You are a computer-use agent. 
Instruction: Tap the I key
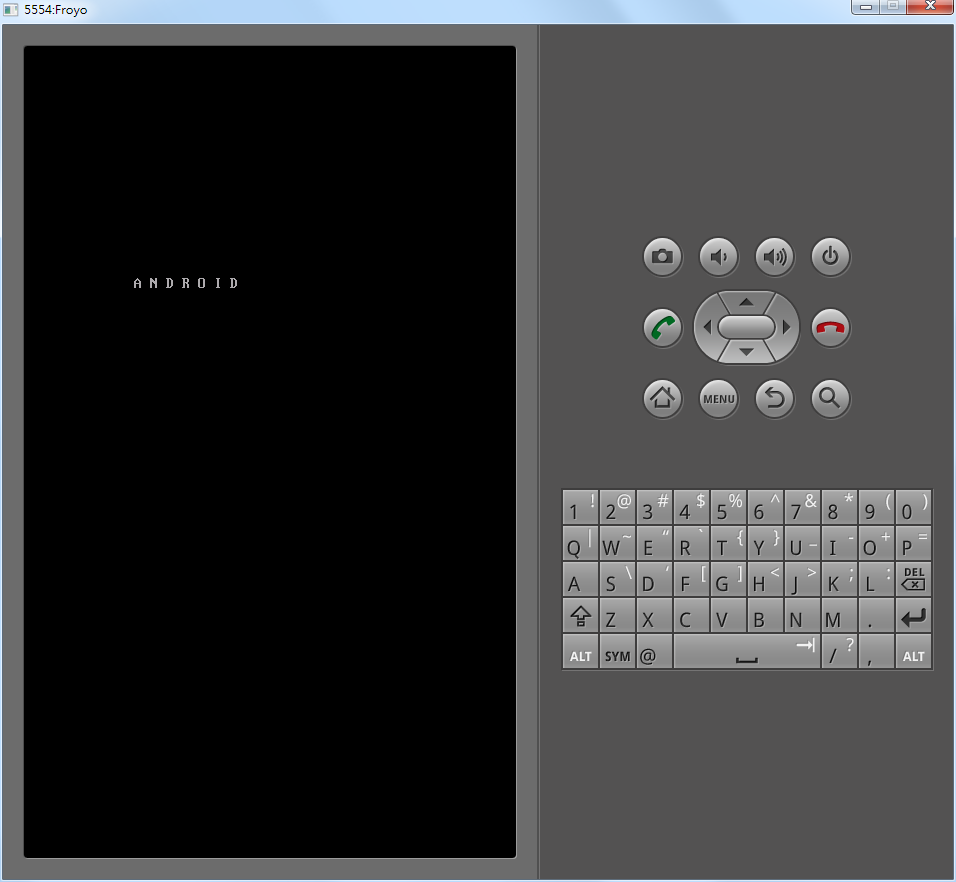pos(840,543)
